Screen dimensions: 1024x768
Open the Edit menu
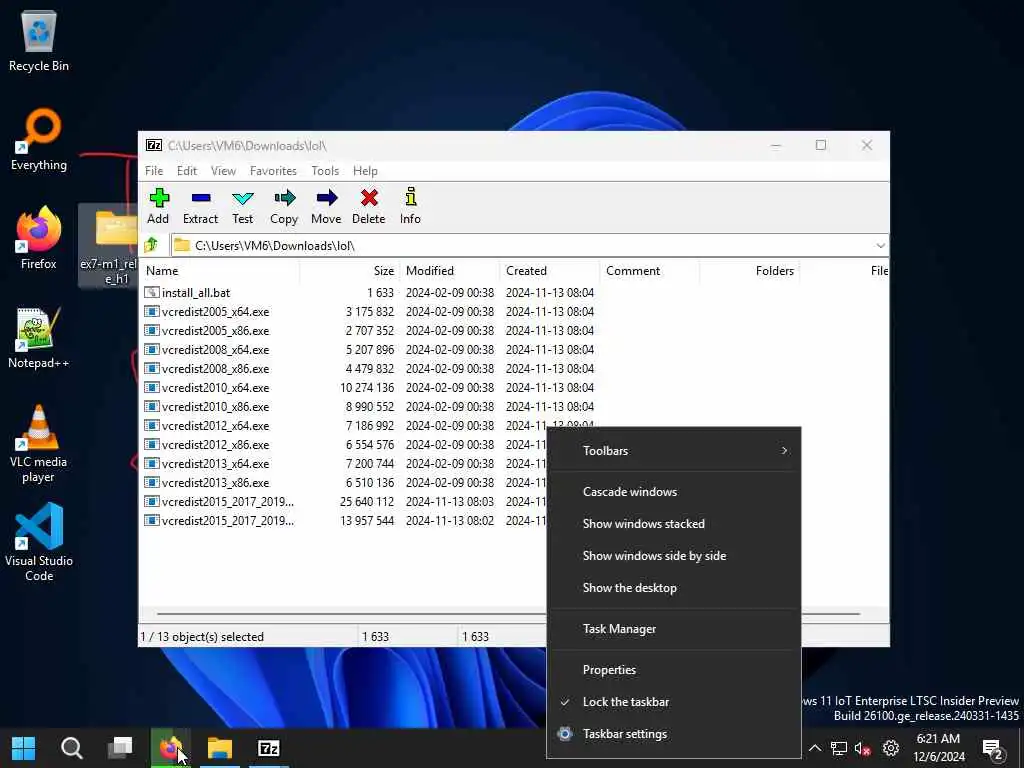coord(187,170)
